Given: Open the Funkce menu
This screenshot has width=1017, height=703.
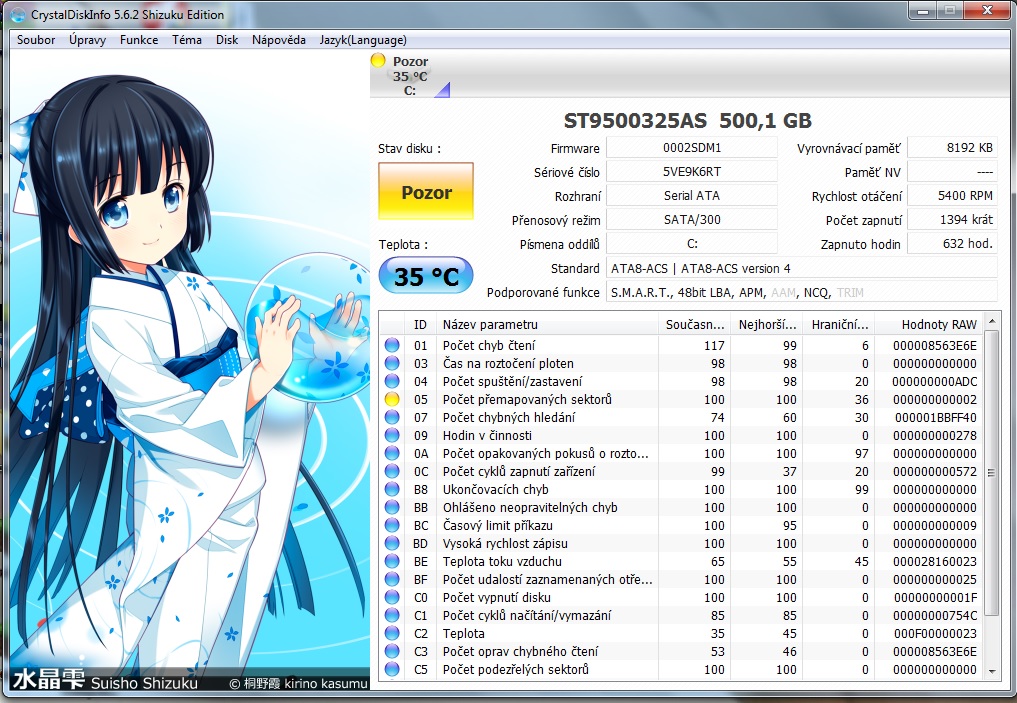Looking at the screenshot, I should tap(139, 40).
